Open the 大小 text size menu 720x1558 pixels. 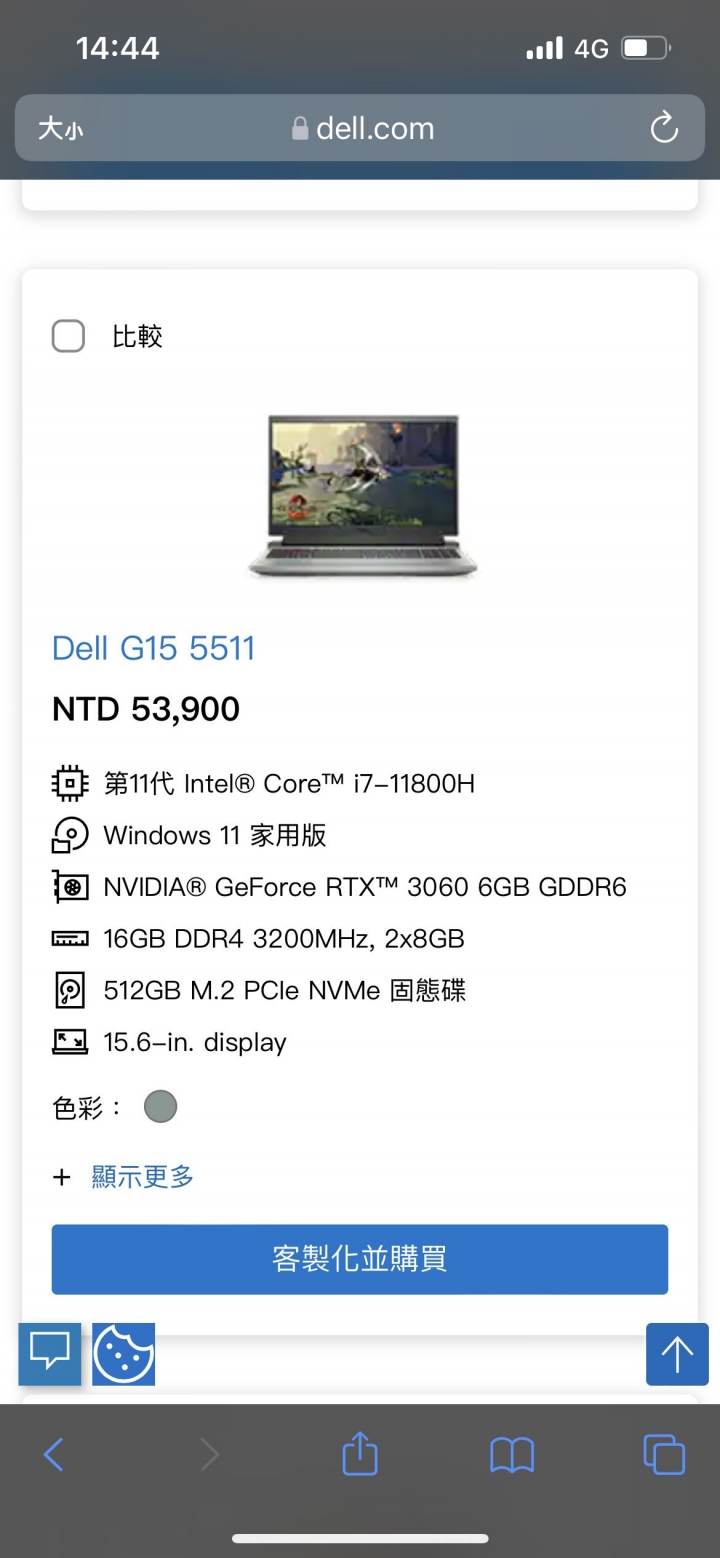coord(61,128)
